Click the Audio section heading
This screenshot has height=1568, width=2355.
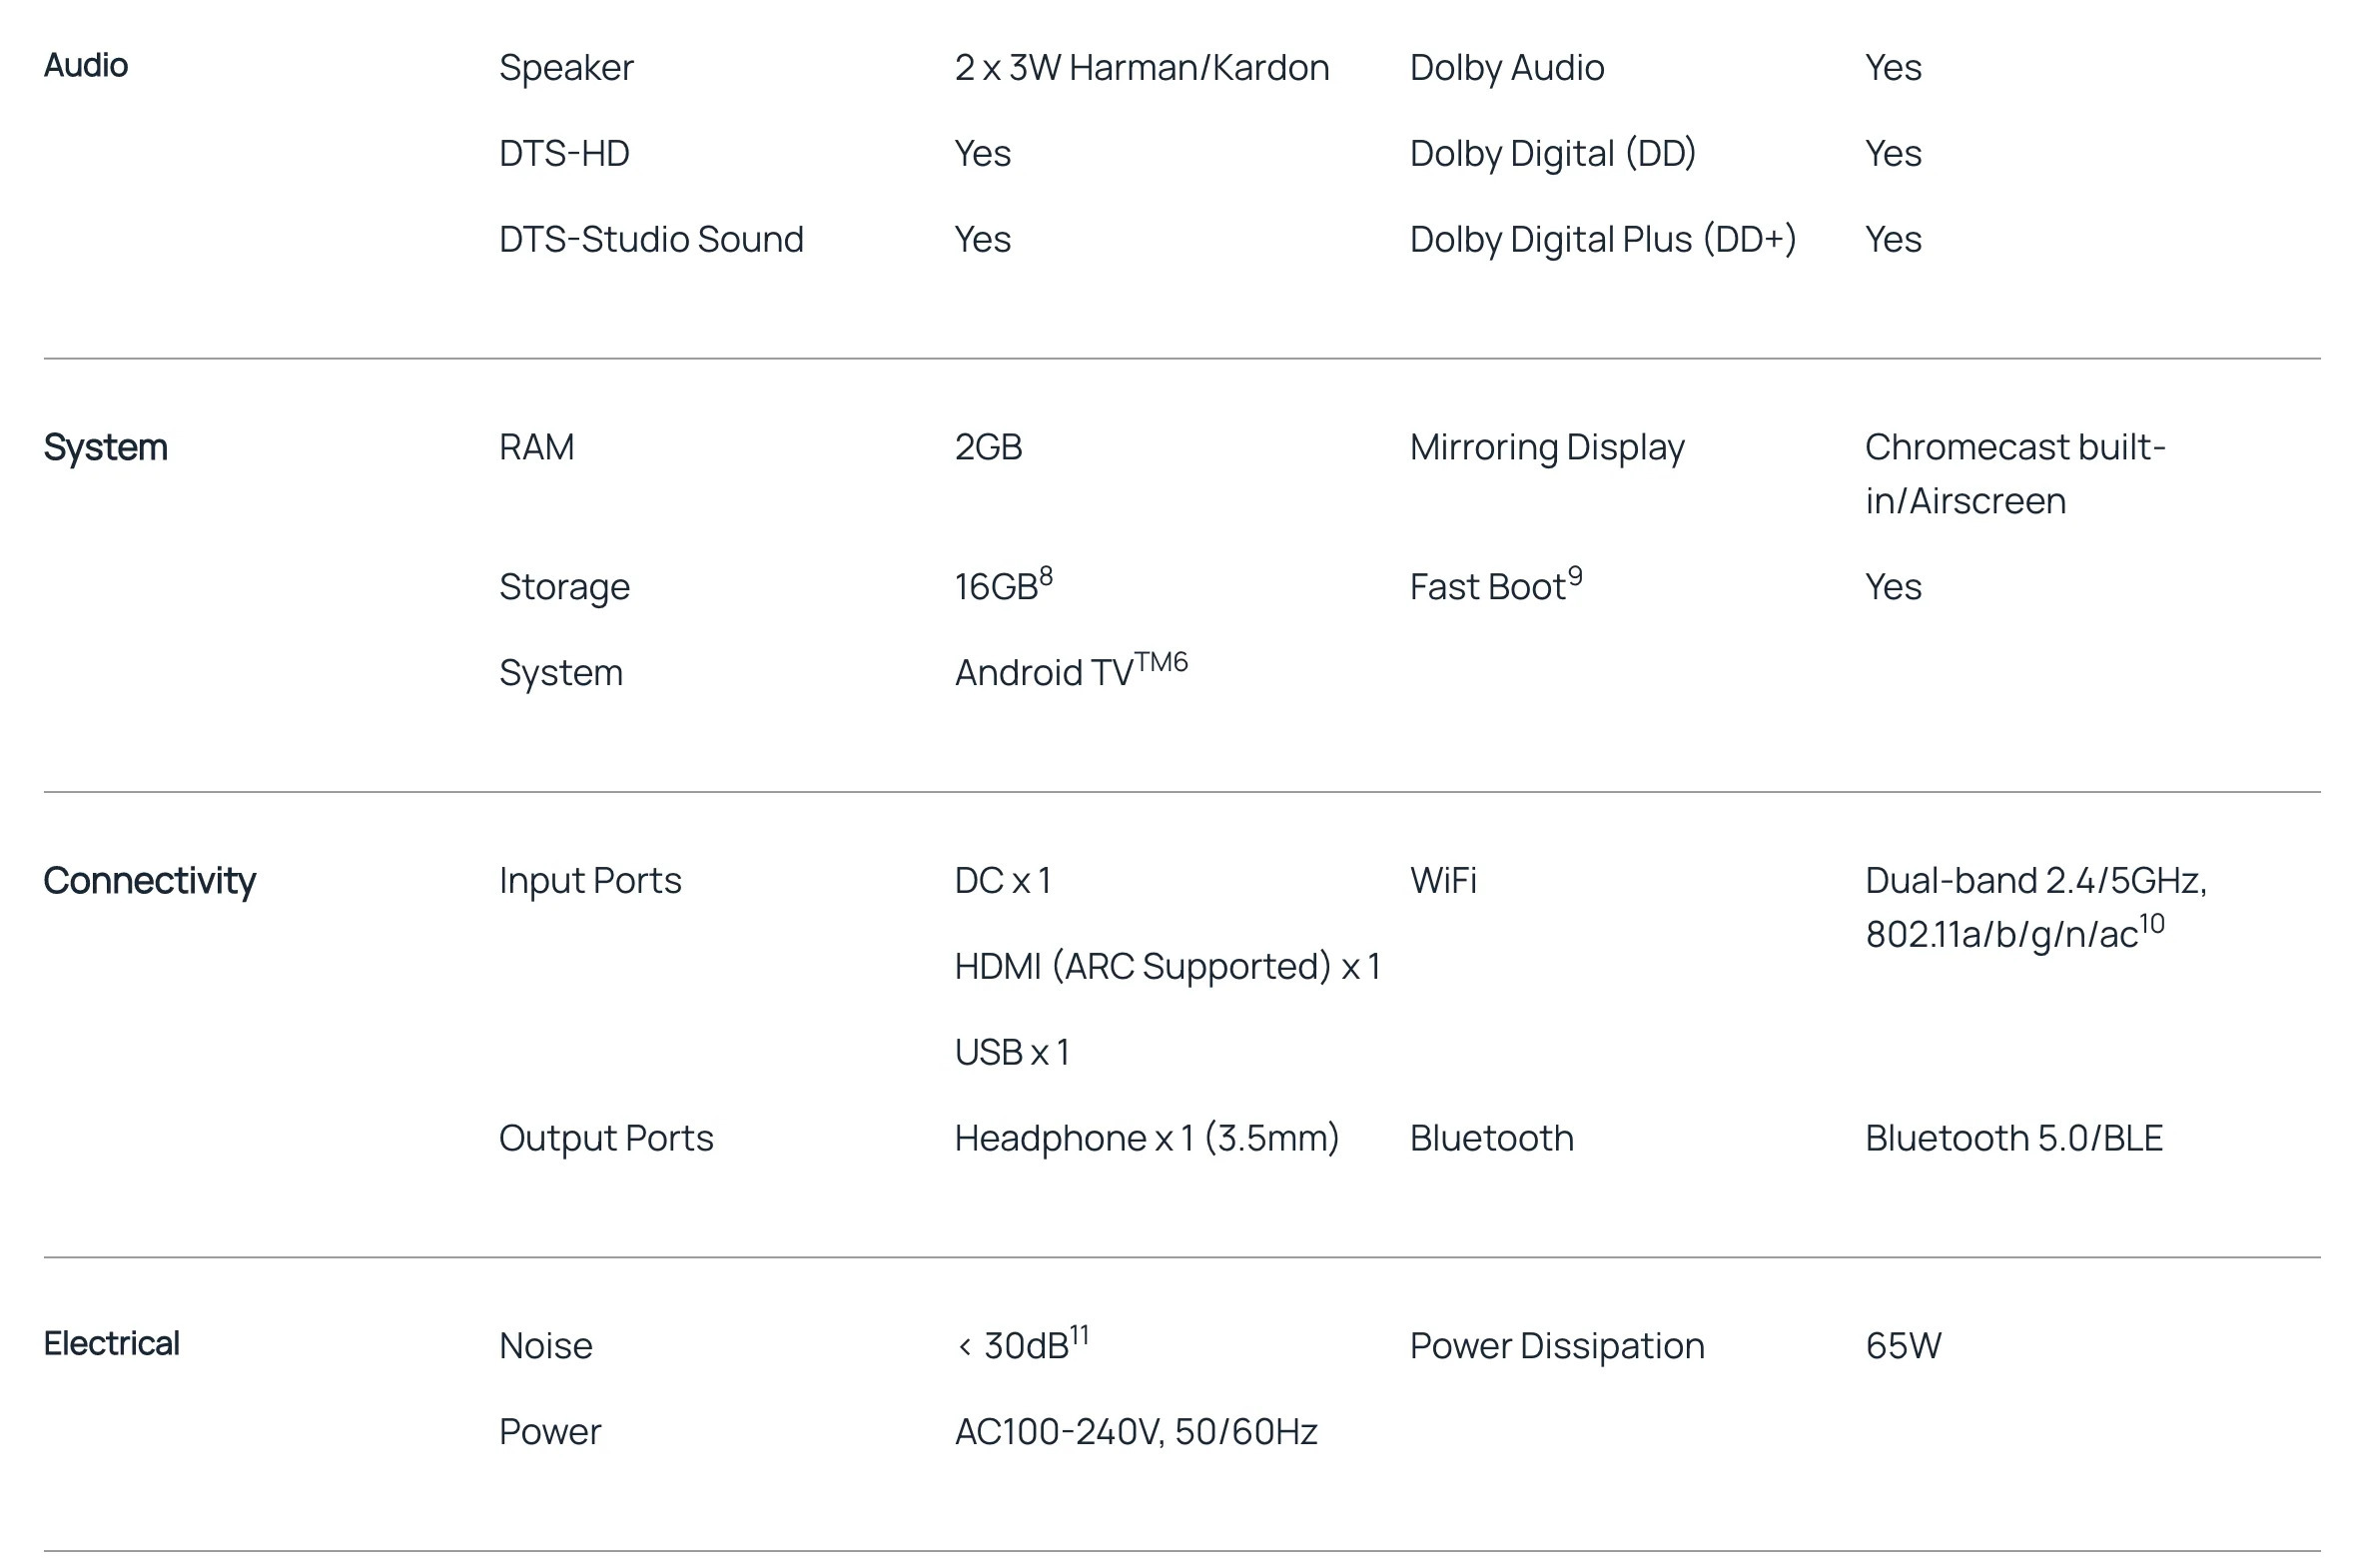pyautogui.click(x=86, y=66)
